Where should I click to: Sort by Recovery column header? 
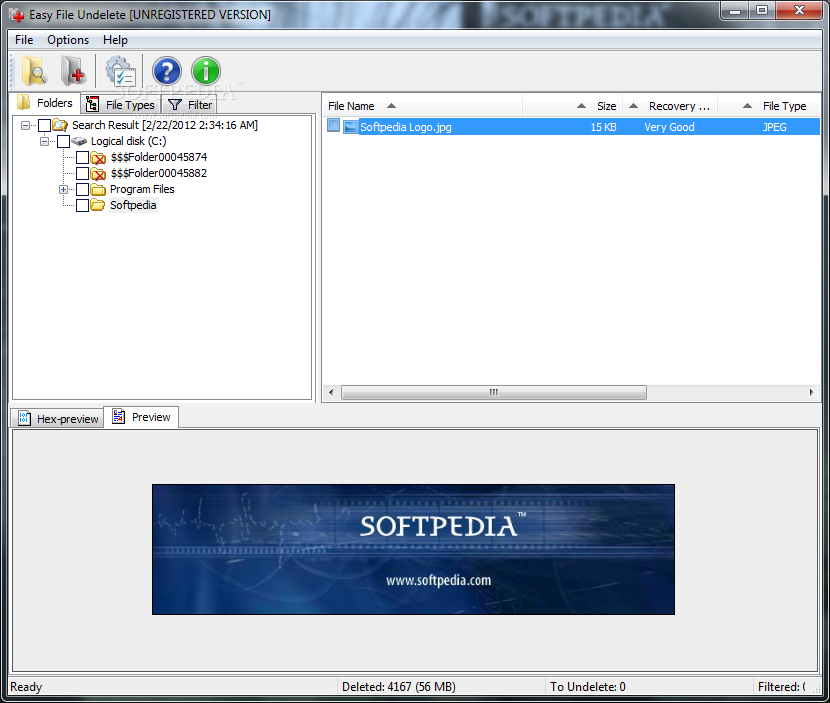tap(670, 106)
